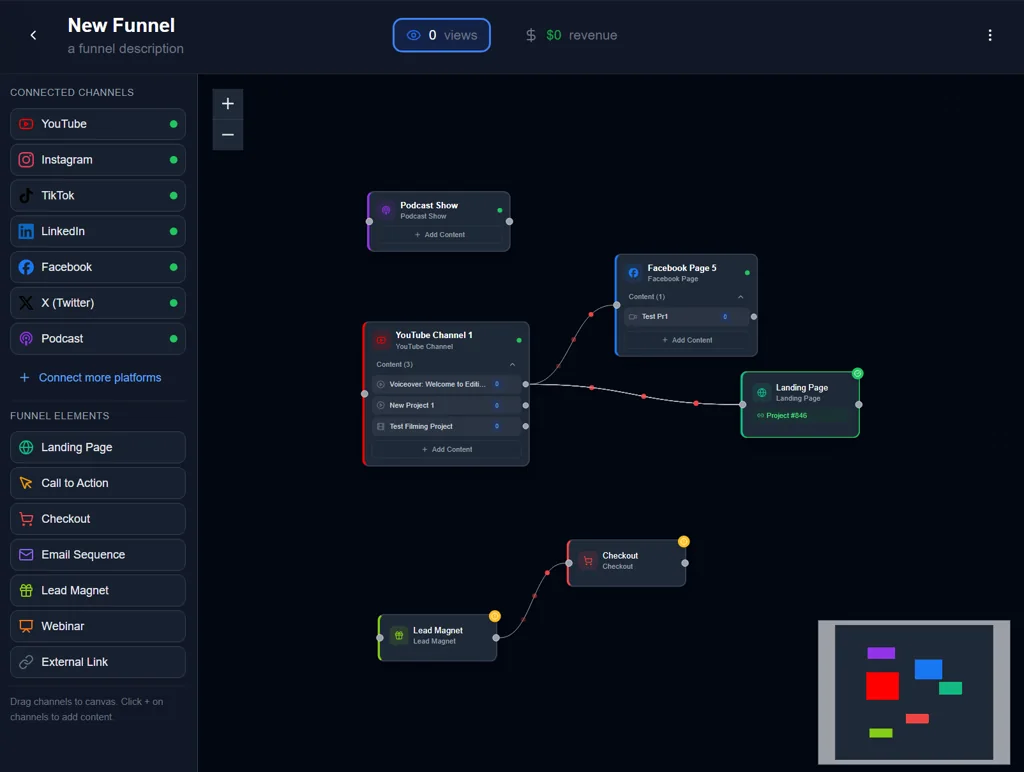Select the Checkout funnel element

click(97, 518)
